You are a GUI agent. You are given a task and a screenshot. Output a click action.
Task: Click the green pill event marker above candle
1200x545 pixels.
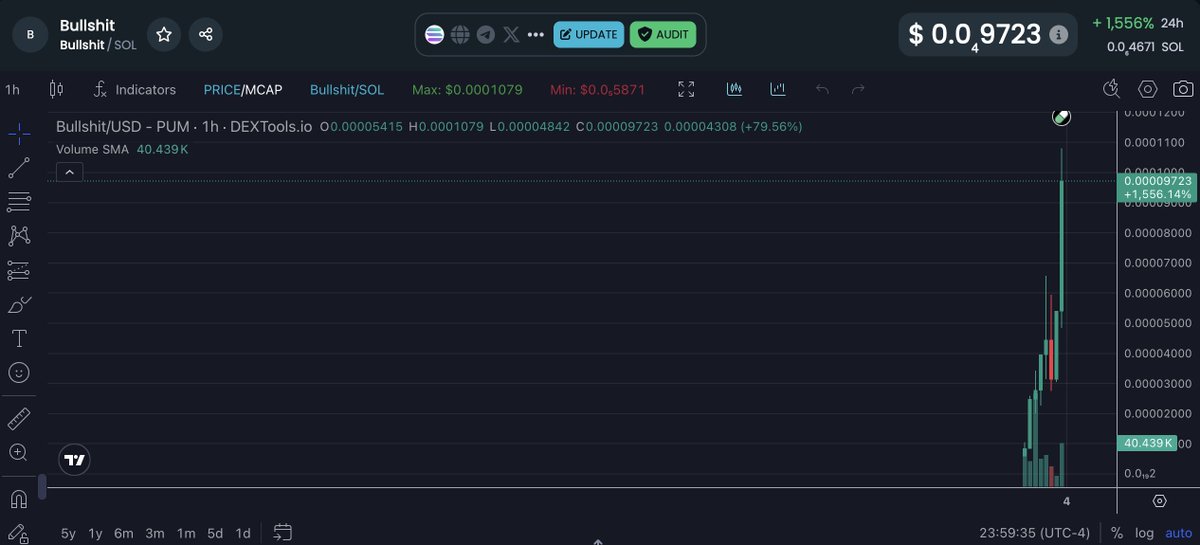(x=1062, y=117)
